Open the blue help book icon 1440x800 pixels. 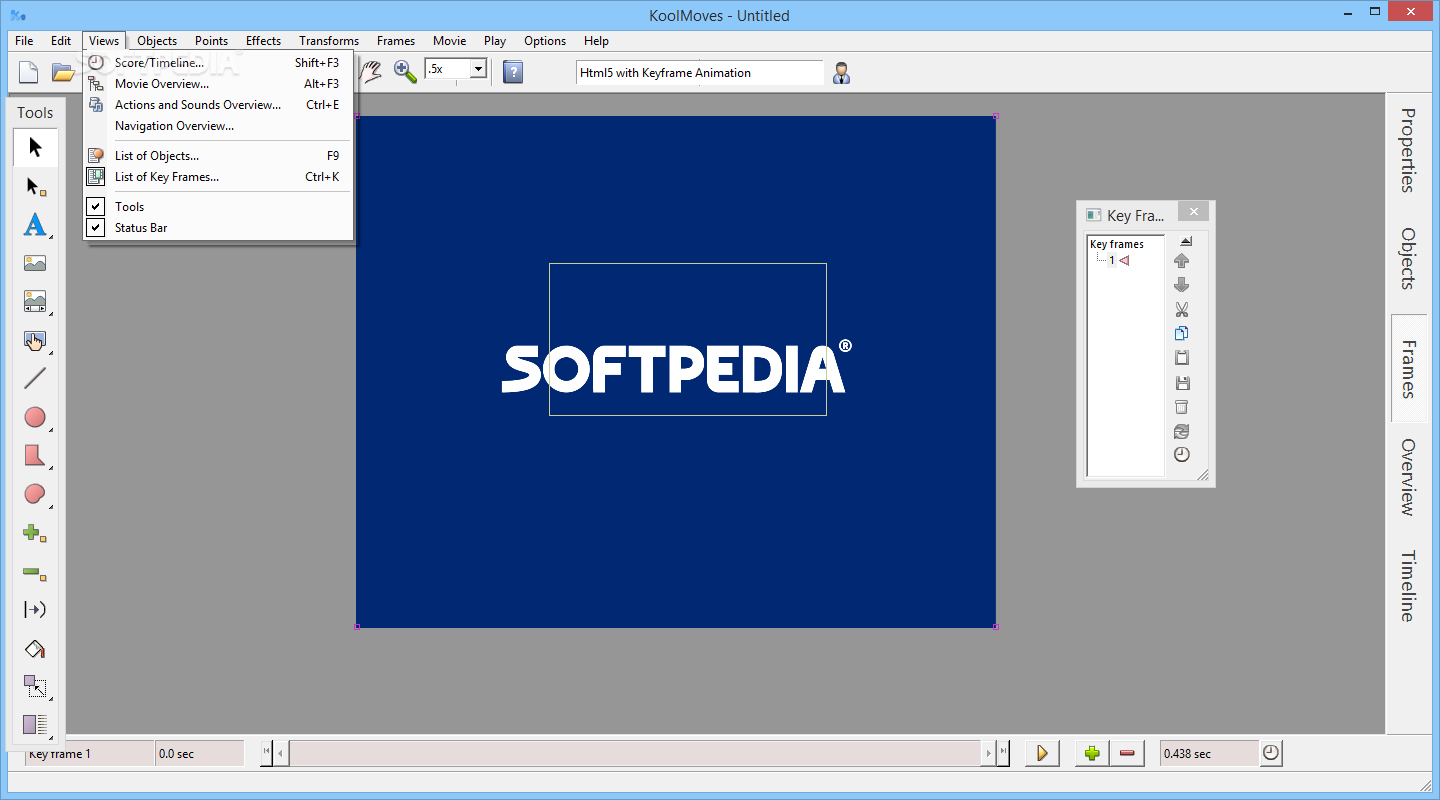point(513,72)
